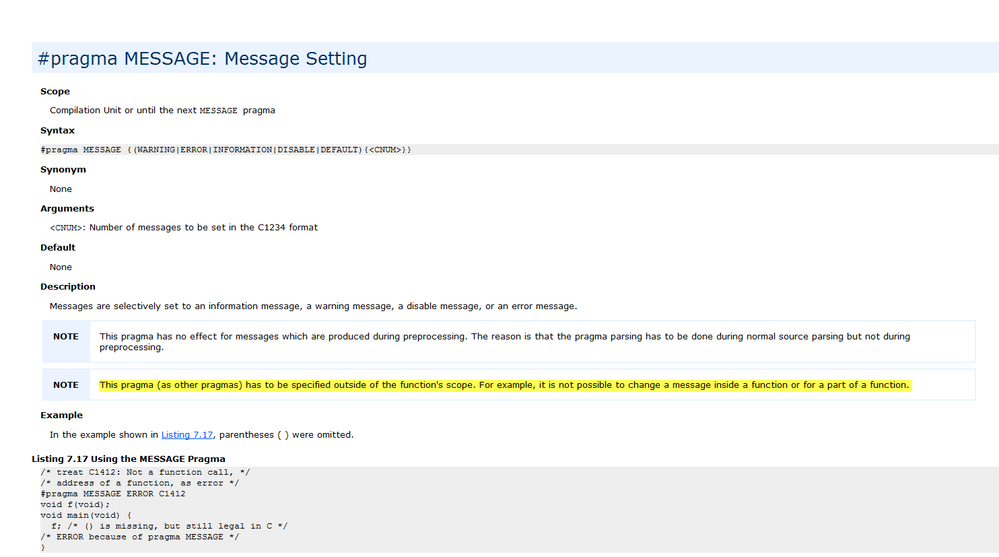Viewport: 999px width, 557px height.
Task: Click the comment 'address of a function, as error'
Action: (140, 483)
